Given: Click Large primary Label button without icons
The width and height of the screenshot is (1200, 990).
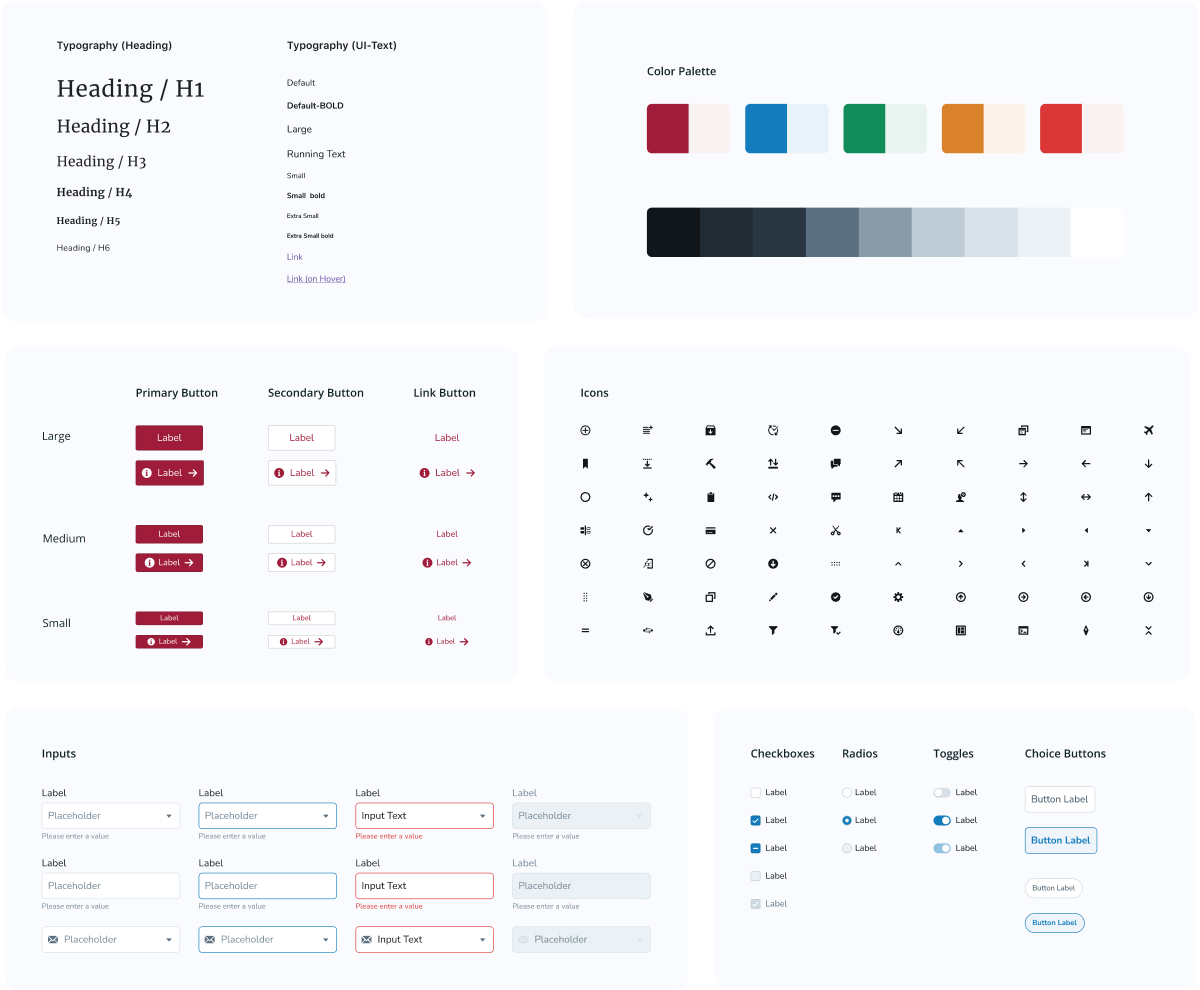Looking at the screenshot, I should [x=169, y=438].
